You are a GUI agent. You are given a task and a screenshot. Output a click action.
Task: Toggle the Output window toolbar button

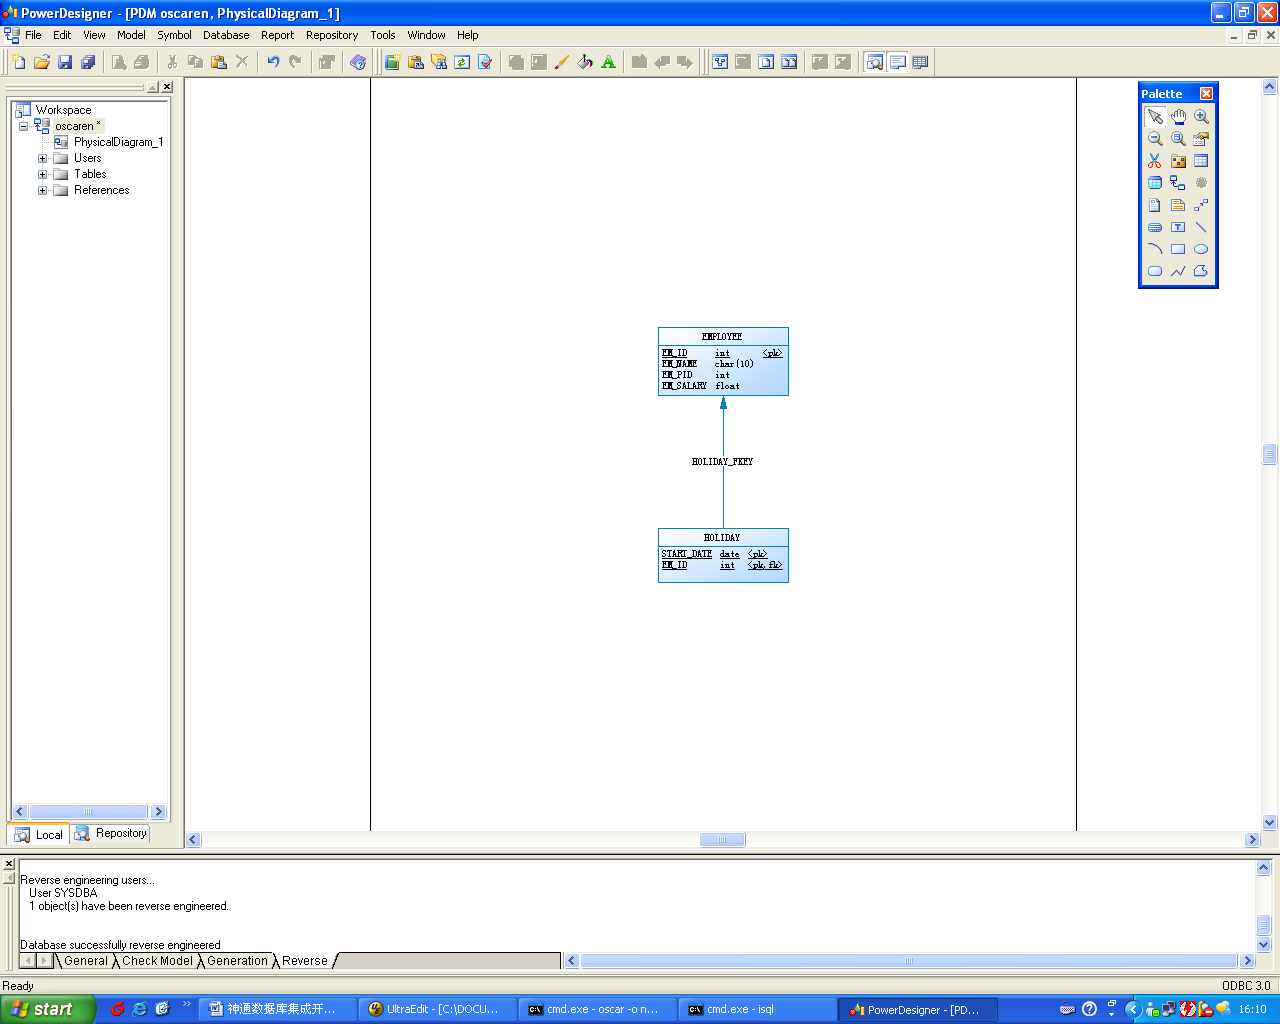pyautogui.click(x=898, y=62)
